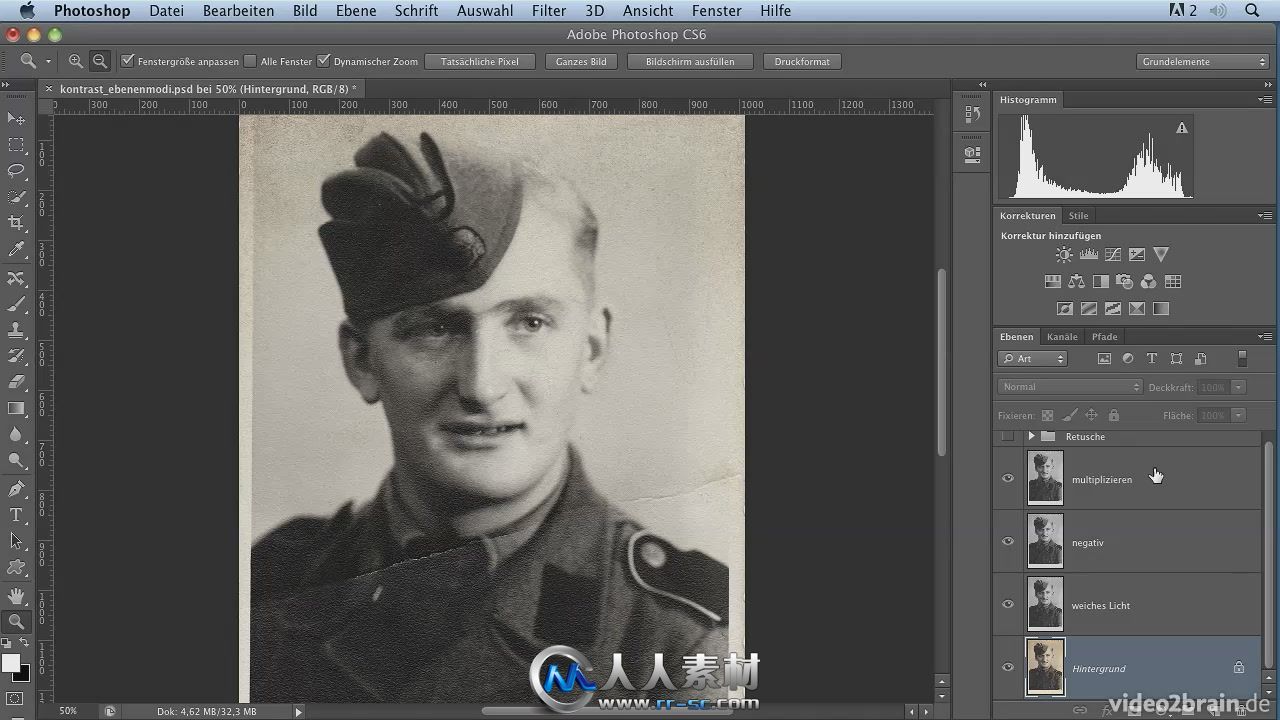
Task: Select the Dodge tool
Action: 16,461
